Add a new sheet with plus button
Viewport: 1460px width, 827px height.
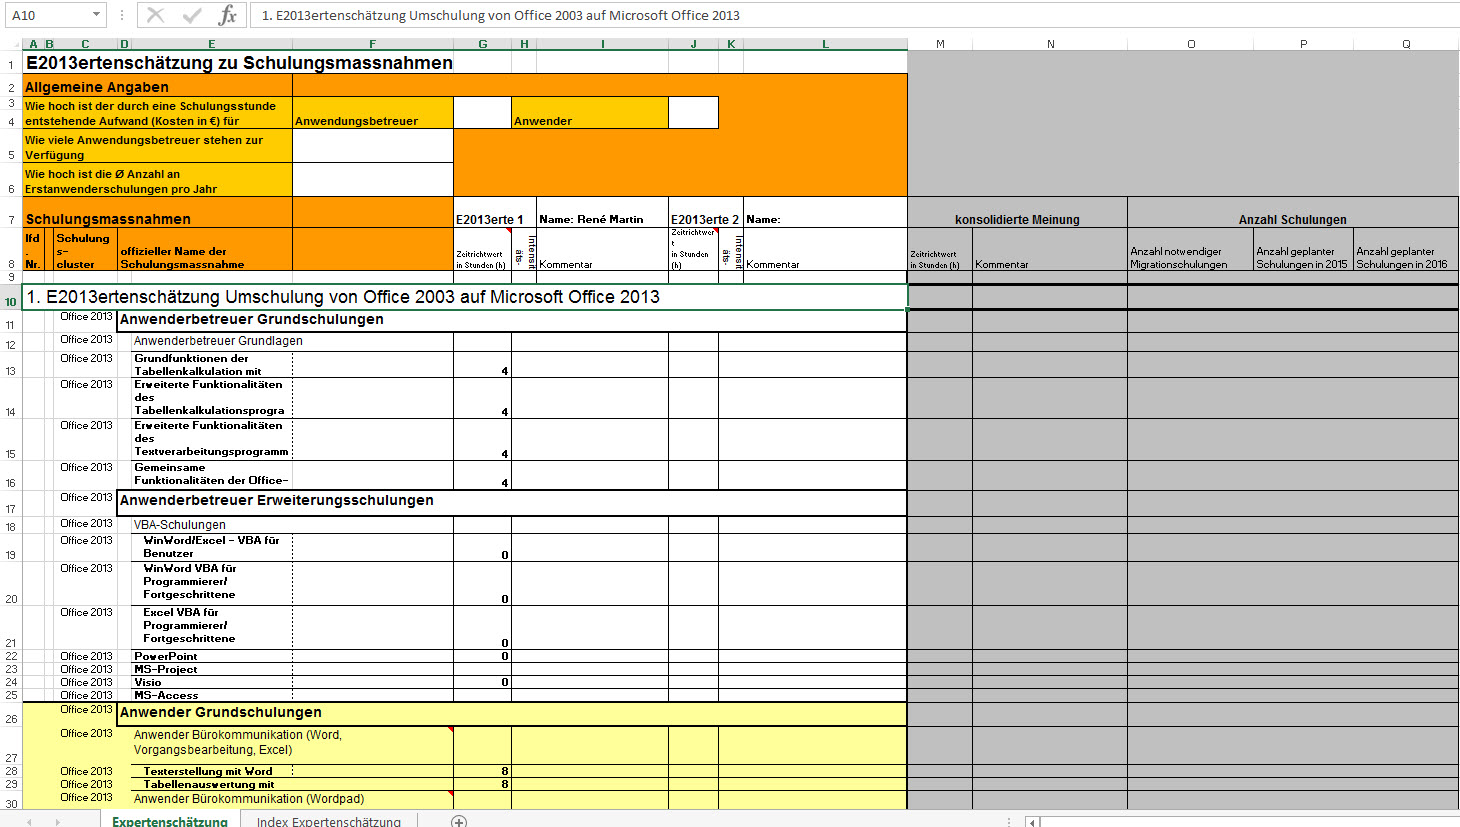tap(459, 821)
